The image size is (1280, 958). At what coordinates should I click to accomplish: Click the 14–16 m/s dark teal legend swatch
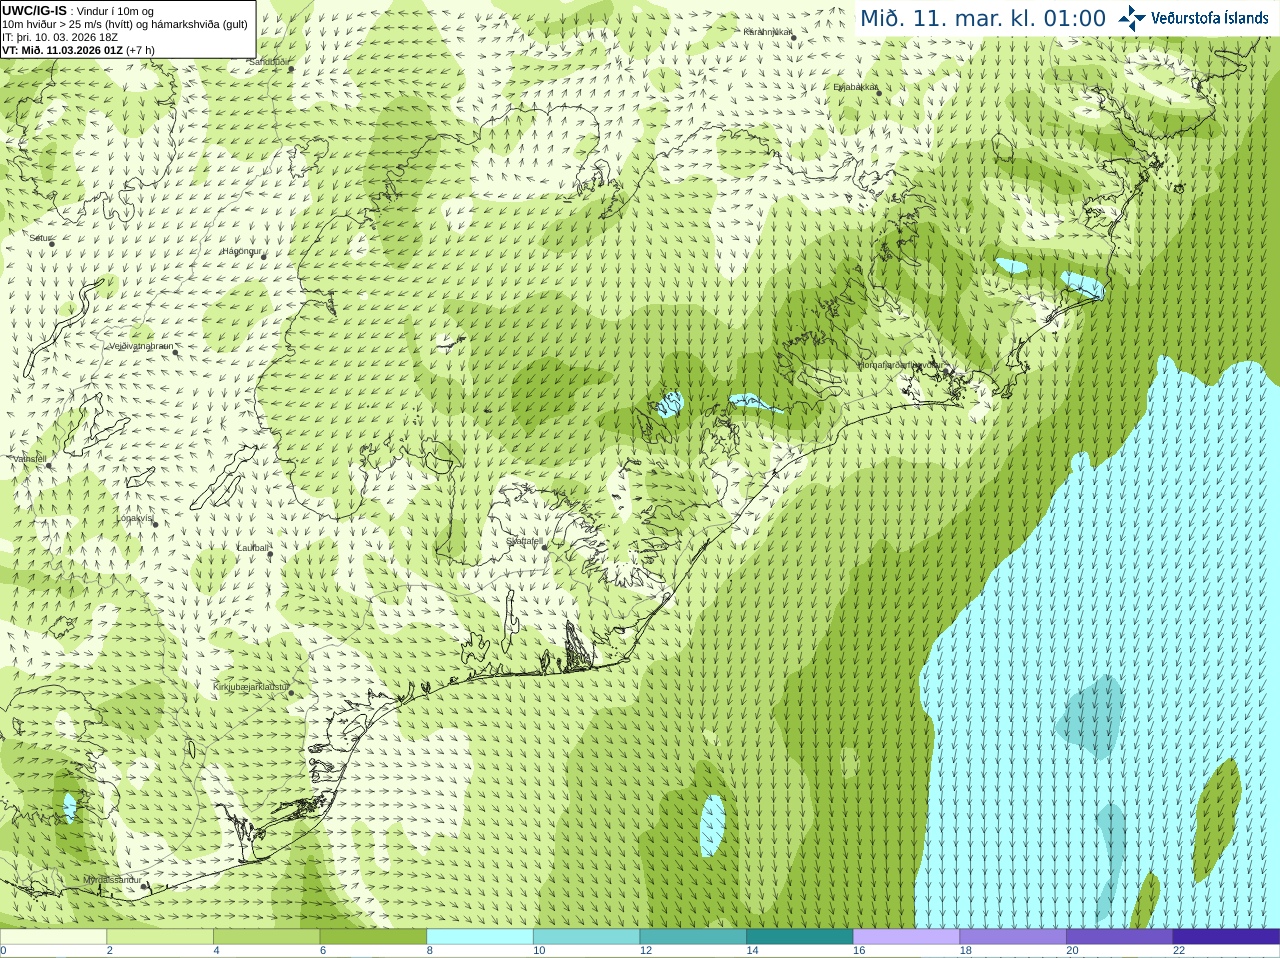800,937
